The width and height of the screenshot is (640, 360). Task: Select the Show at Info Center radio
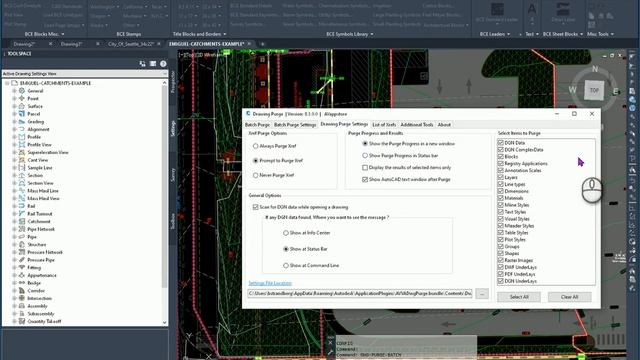tap(286, 233)
